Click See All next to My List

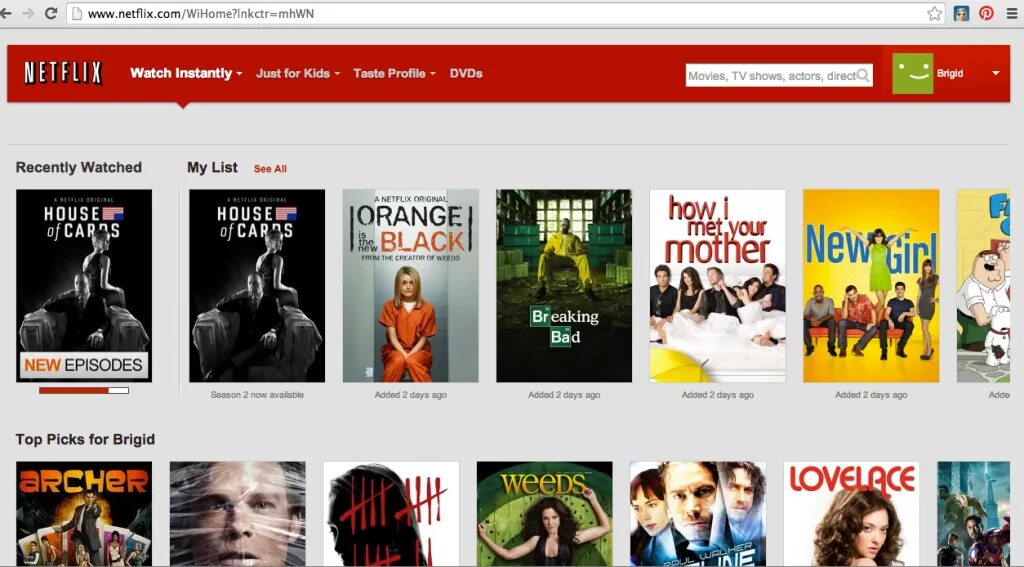point(270,169)
